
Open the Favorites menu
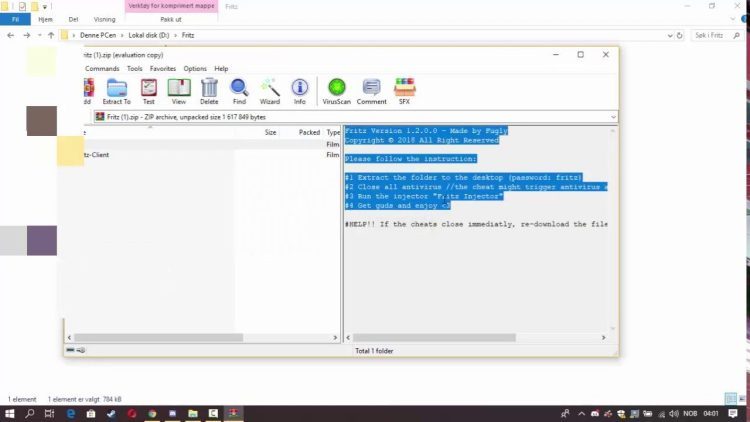163,68
